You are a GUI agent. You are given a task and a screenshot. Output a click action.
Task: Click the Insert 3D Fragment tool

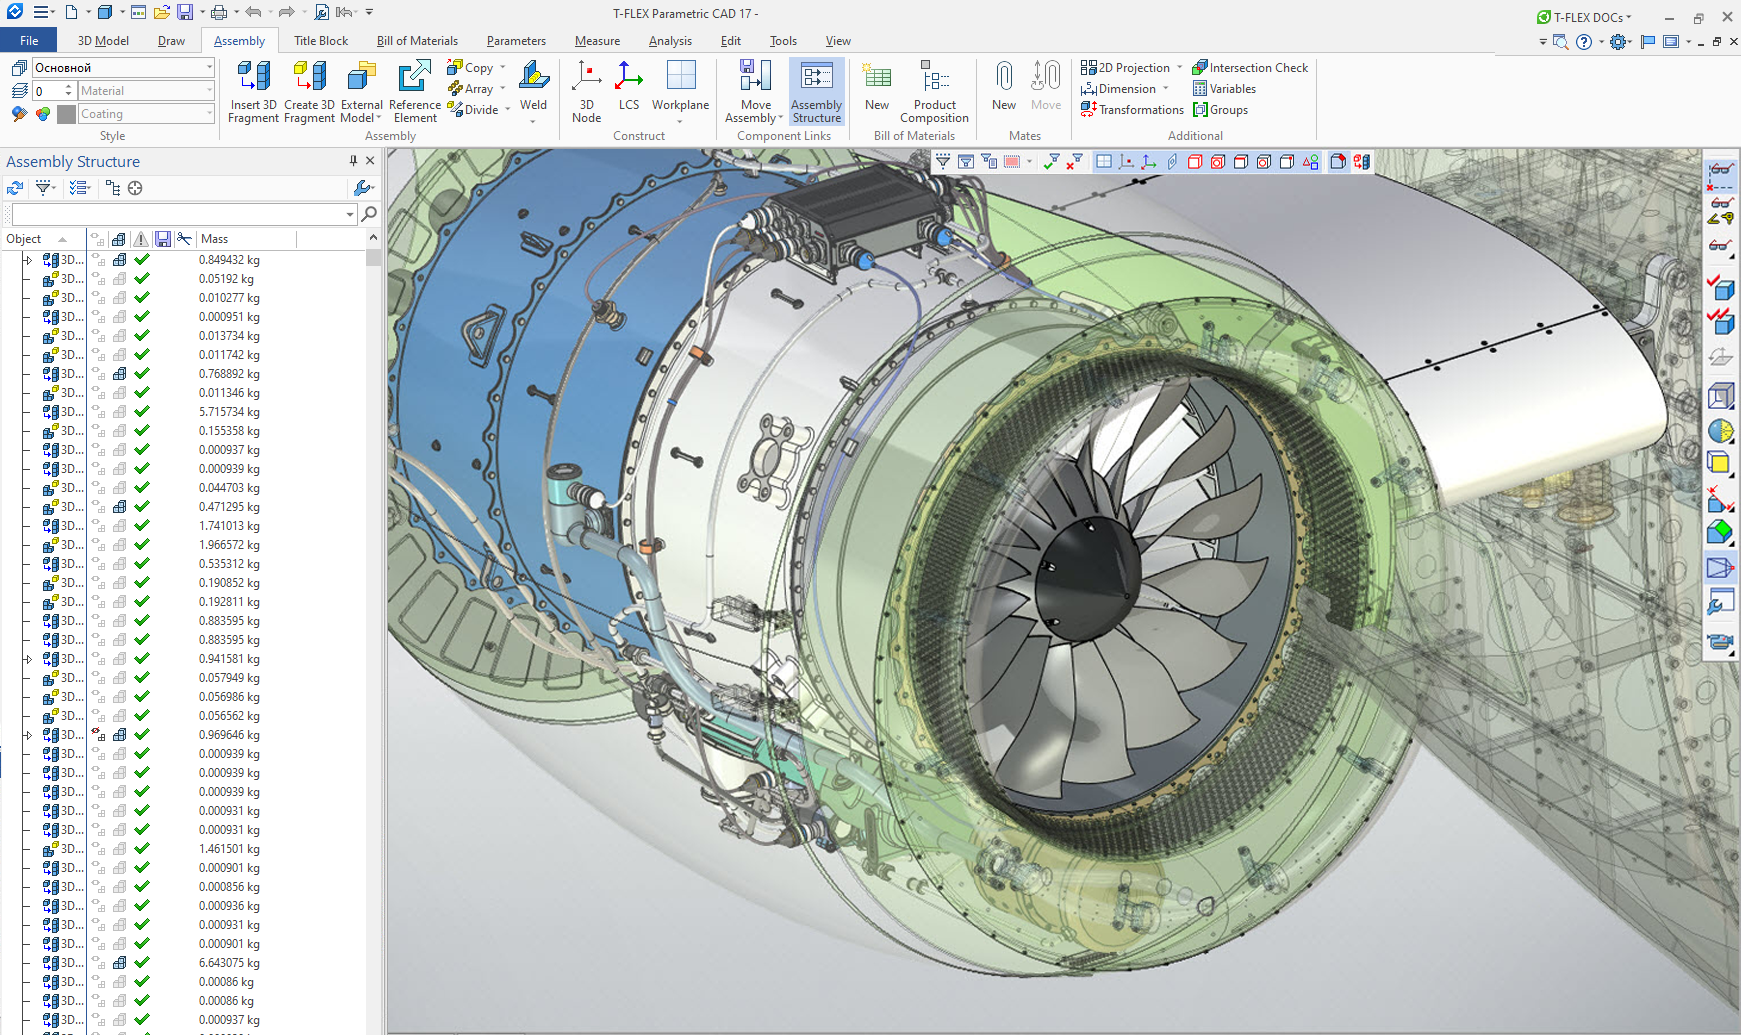click(x=253, y=91)
